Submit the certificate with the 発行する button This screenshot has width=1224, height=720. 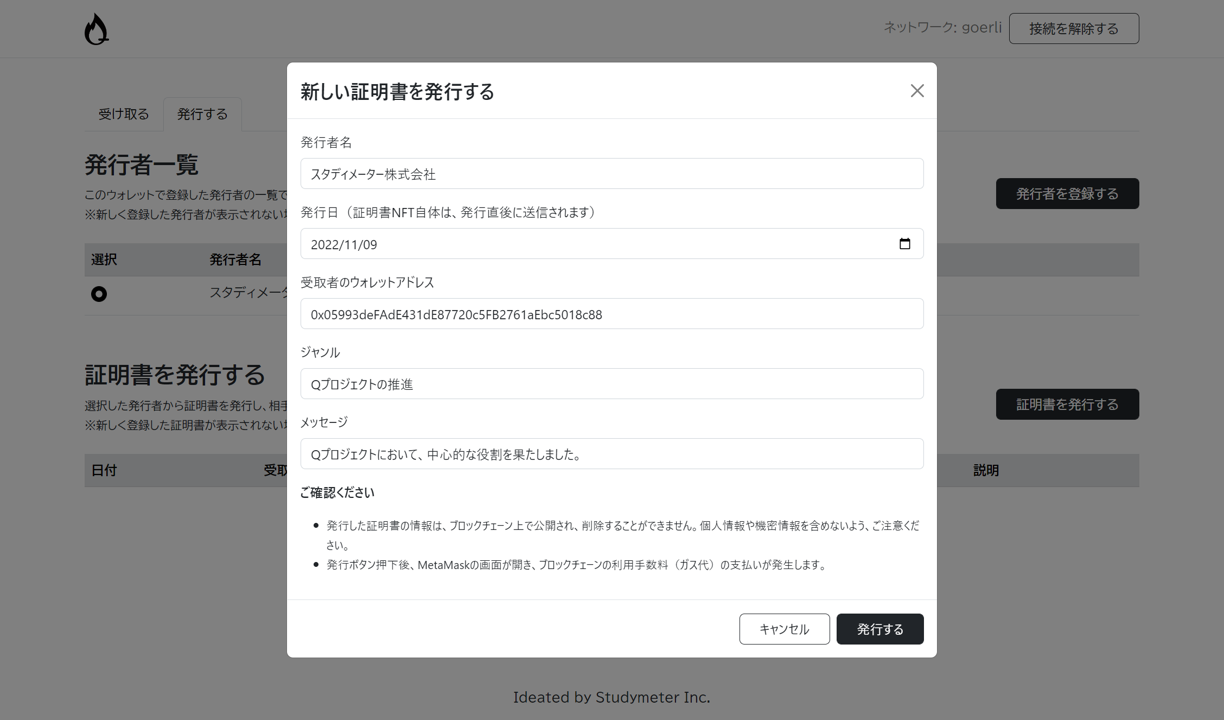click(x=879, y=629)
